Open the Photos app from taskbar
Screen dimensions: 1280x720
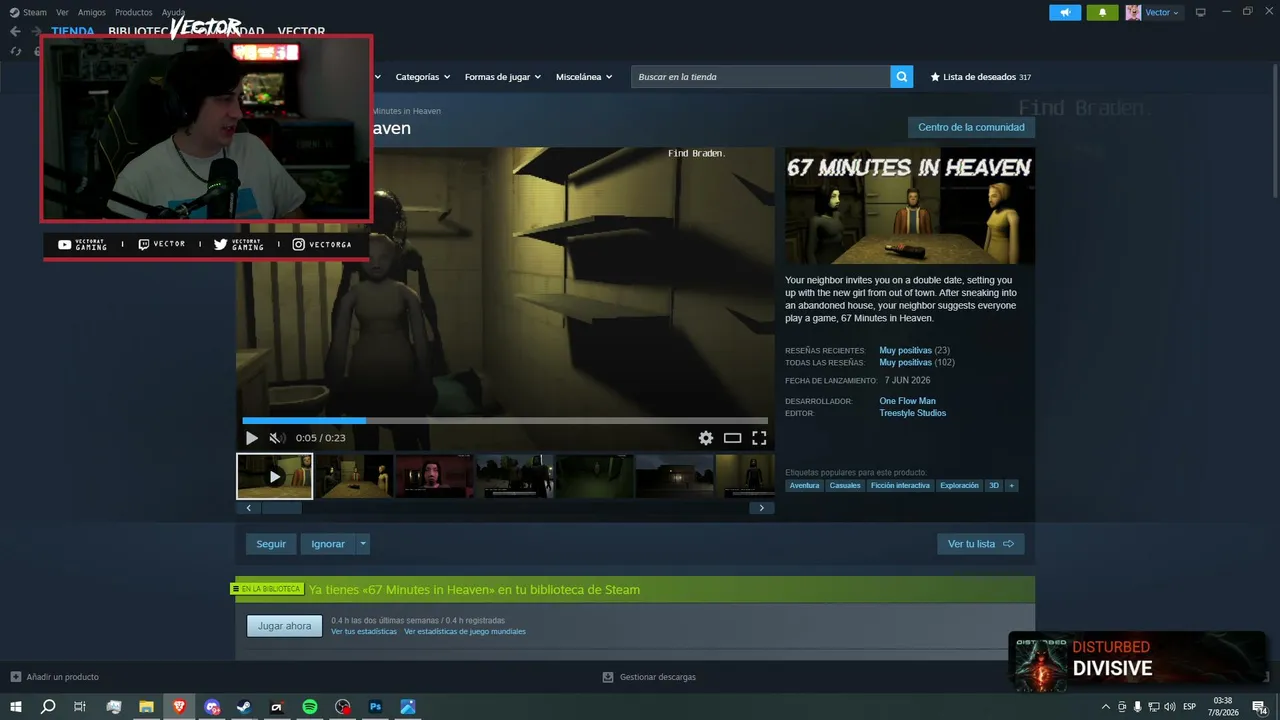pyautogui.click(x=408, y=707)
